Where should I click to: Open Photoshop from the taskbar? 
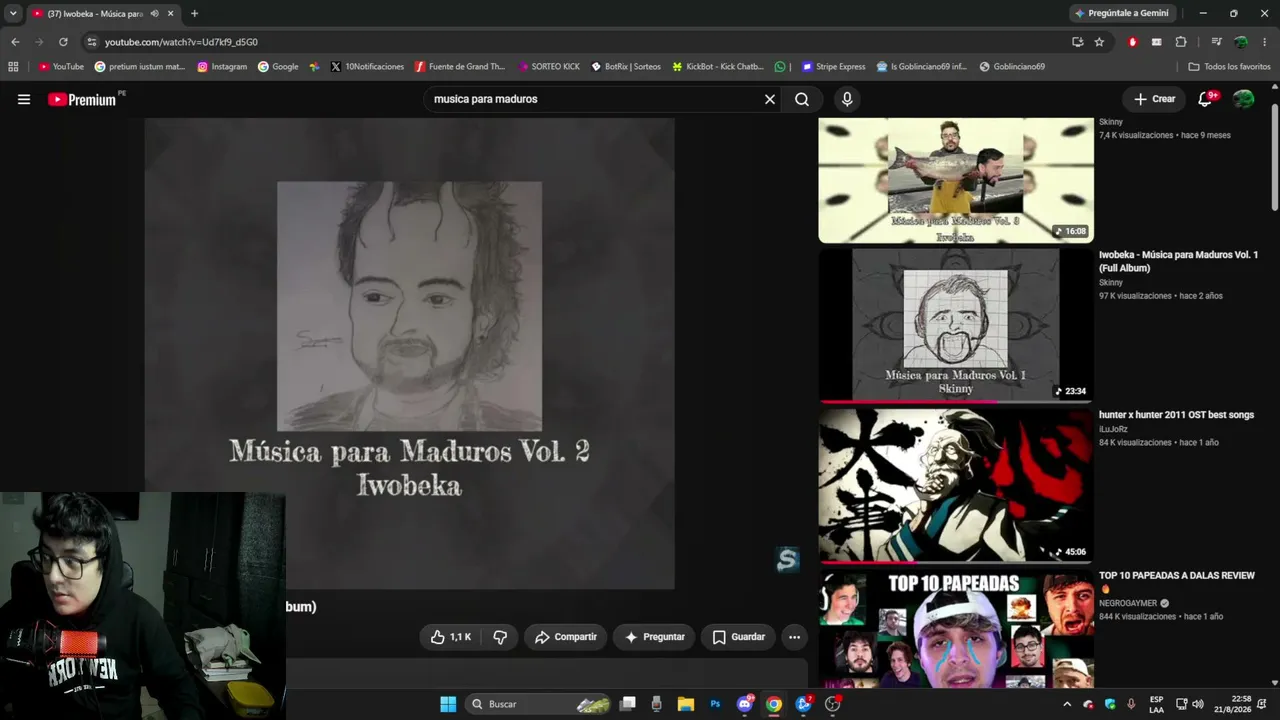(x=715, y=704)
